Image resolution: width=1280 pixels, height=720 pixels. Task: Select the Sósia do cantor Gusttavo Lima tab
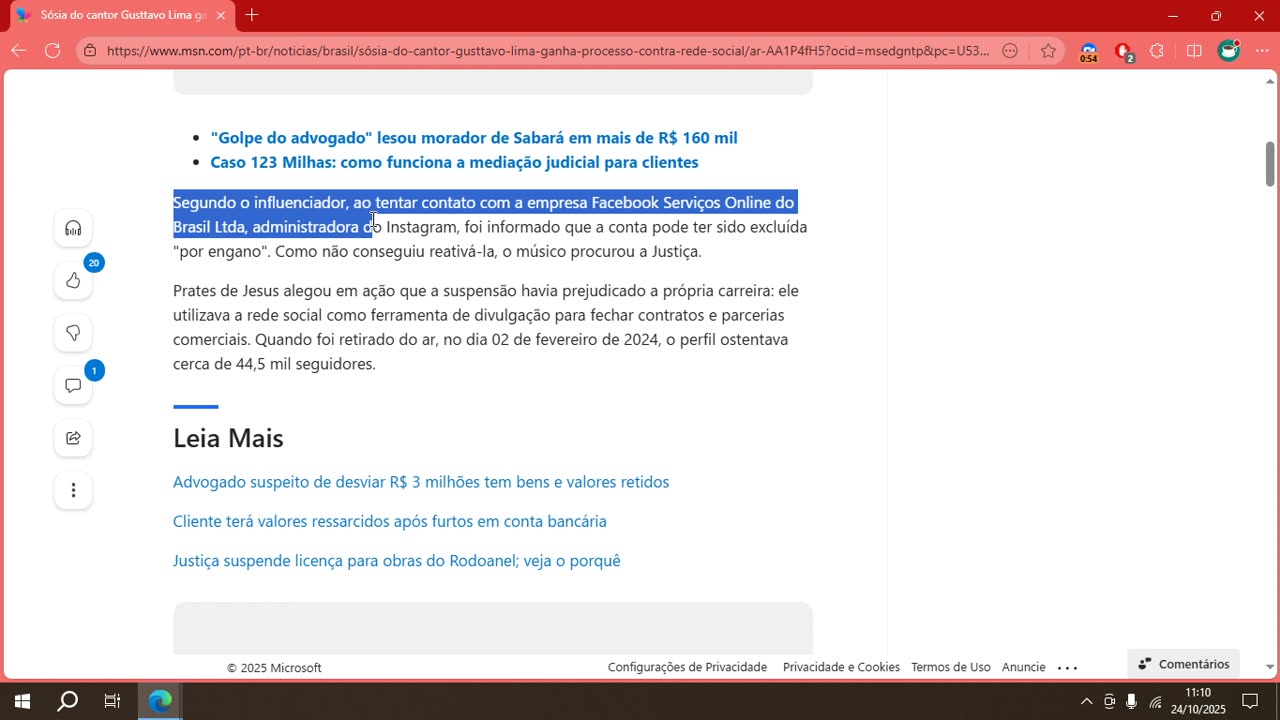pyautogui.click(x=120, y=15)
